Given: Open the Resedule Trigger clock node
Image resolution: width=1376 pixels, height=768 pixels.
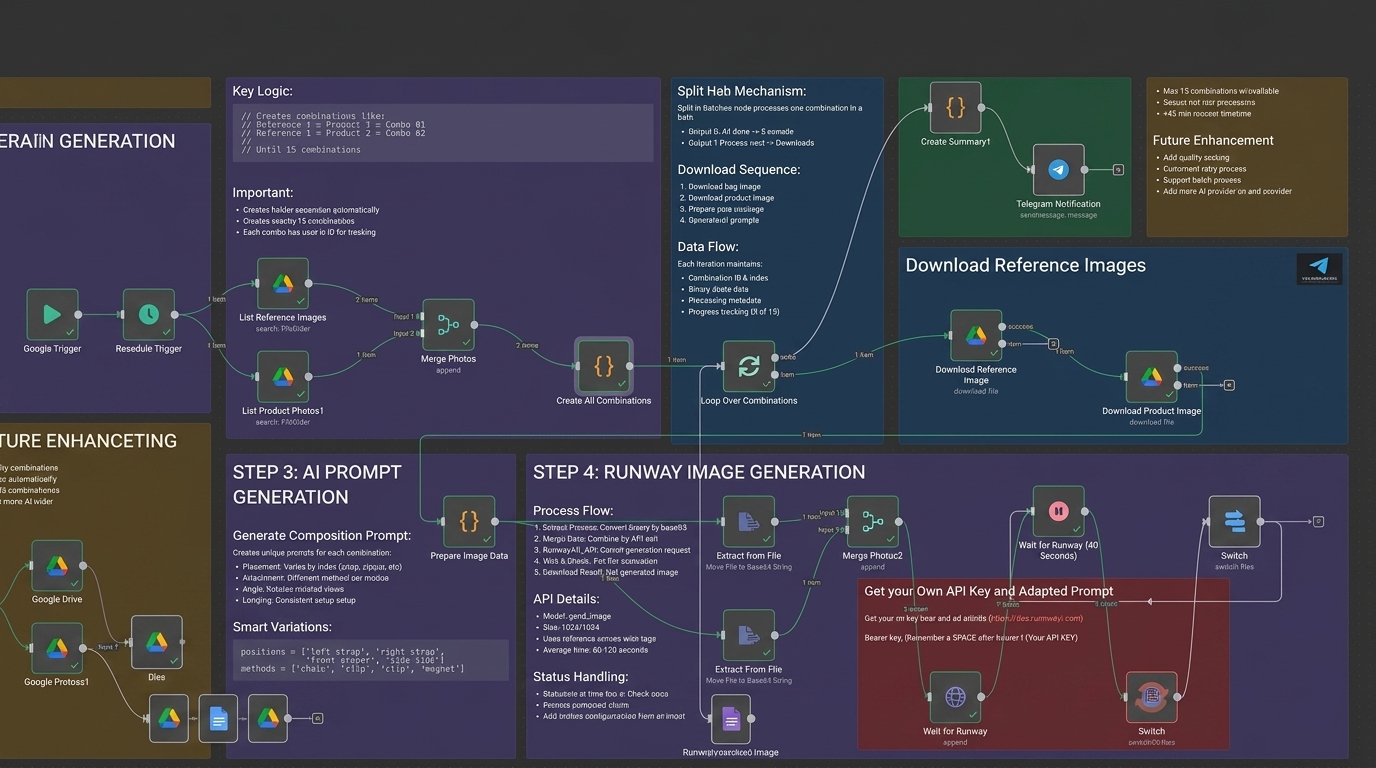Looking at the screenshot, I should 148,315.
